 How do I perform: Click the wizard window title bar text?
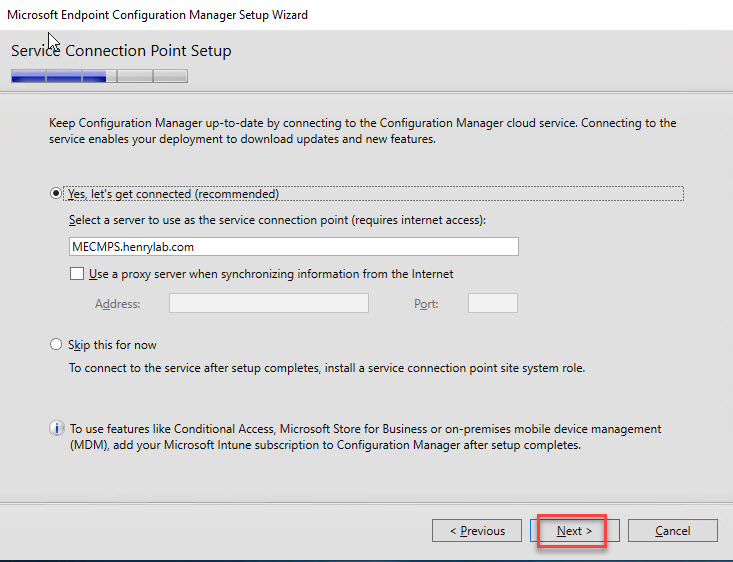pyautogui.click(x=157, y=15)
